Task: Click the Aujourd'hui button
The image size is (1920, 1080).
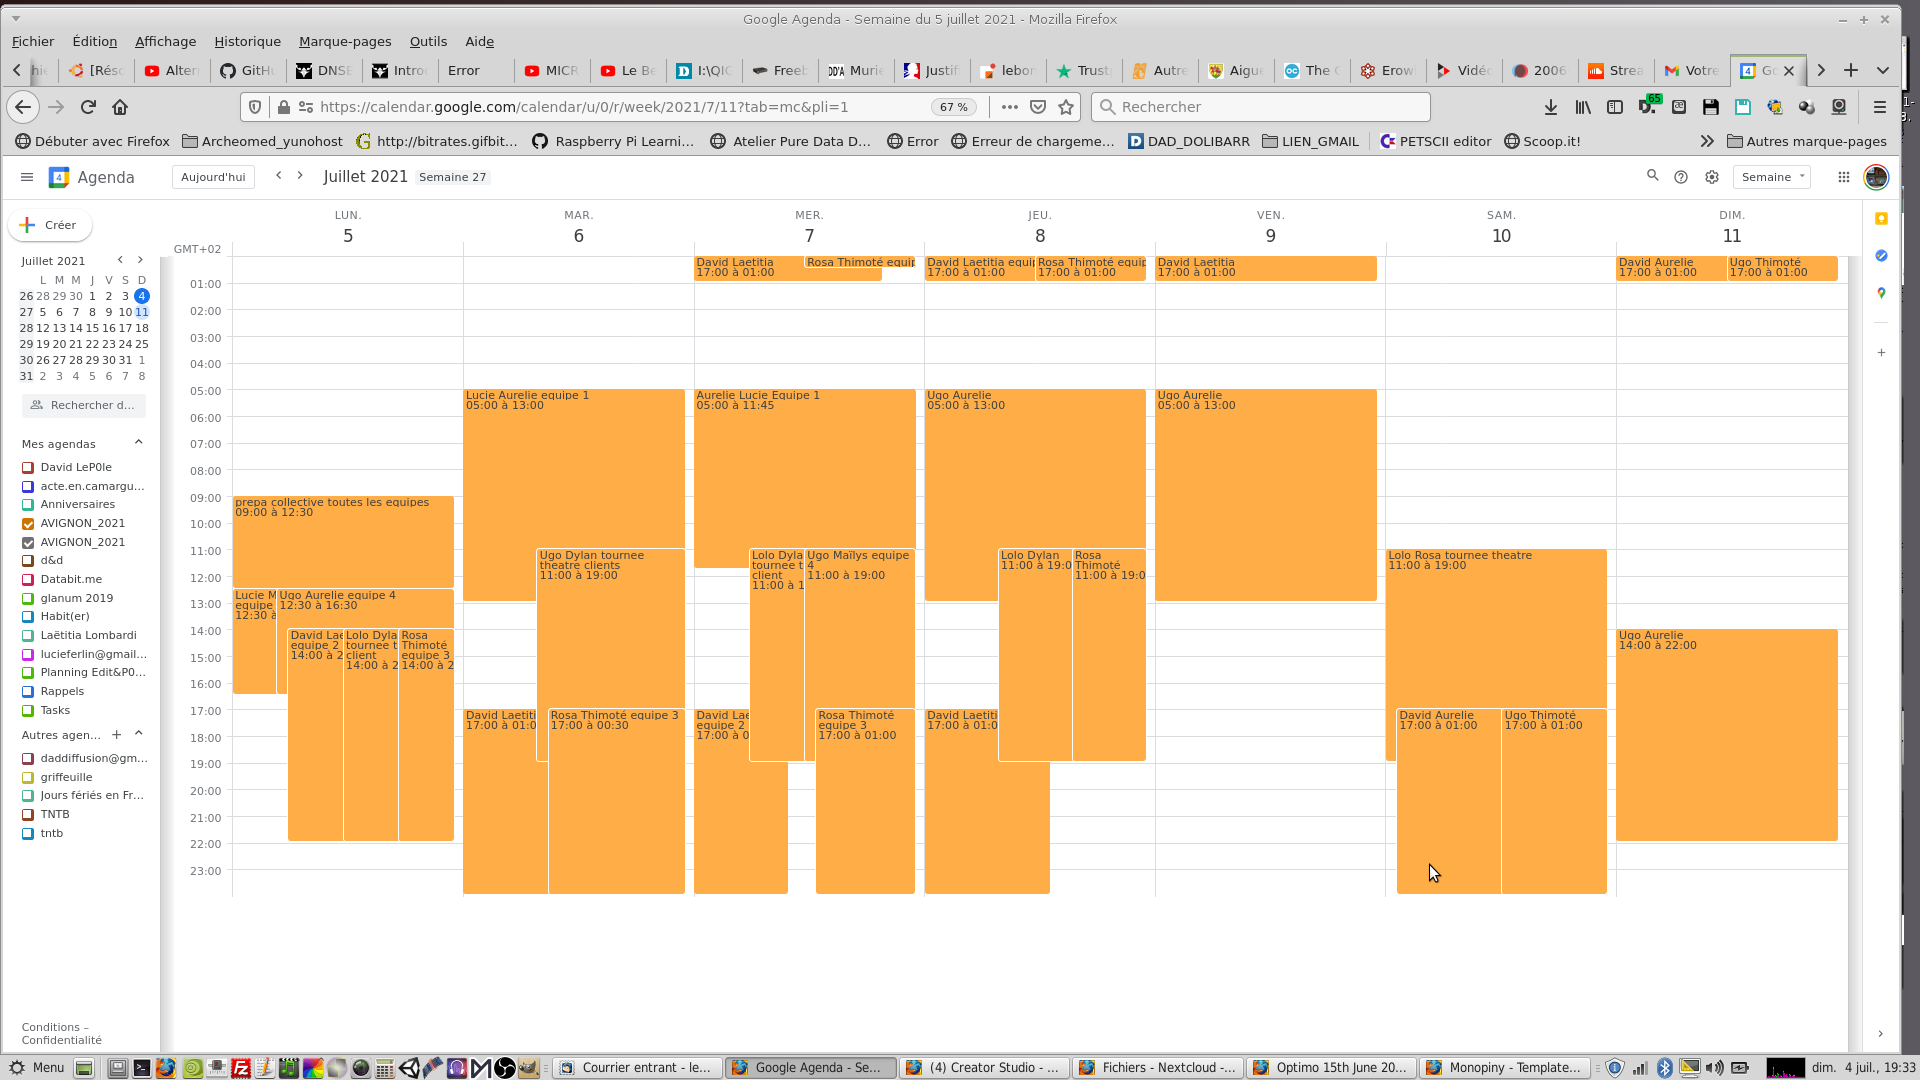Action: (213, 177)
